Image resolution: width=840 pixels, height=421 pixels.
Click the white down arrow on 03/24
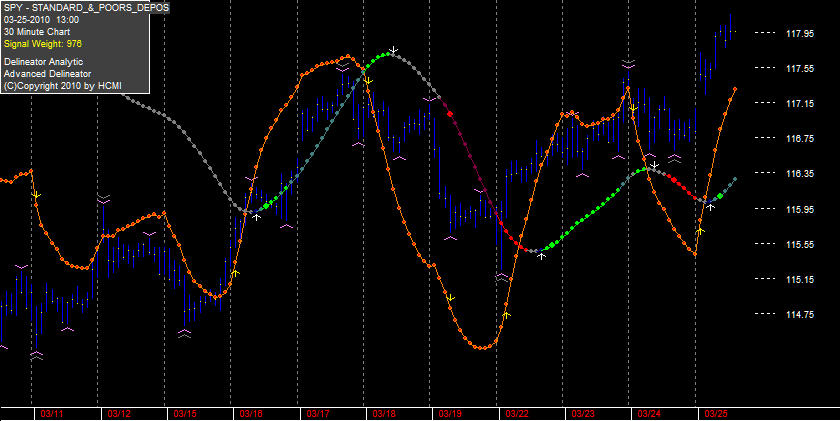pos(654,164)
